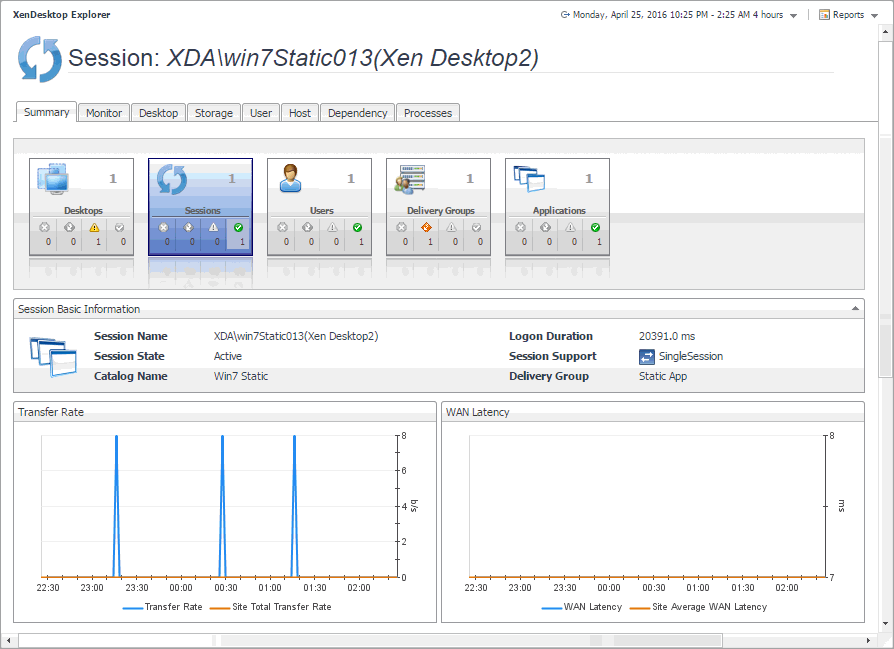Screen dimensions: 894x649
Task: Click Delivery Groups warning status icon
Action: click(x=452, y=228)
